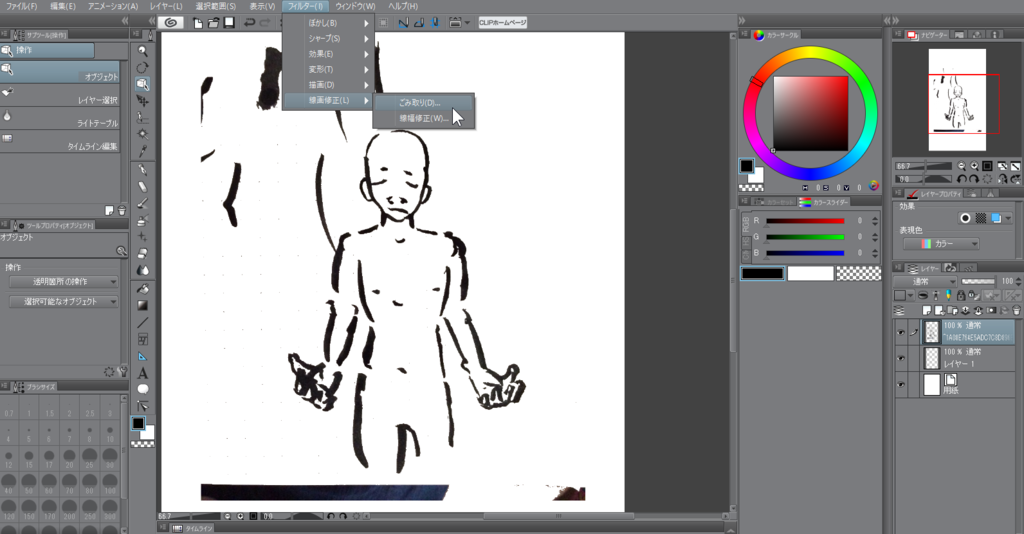The image size is (1024, 534).
Task: Select the Eyedropper tool
Action: 142,151
